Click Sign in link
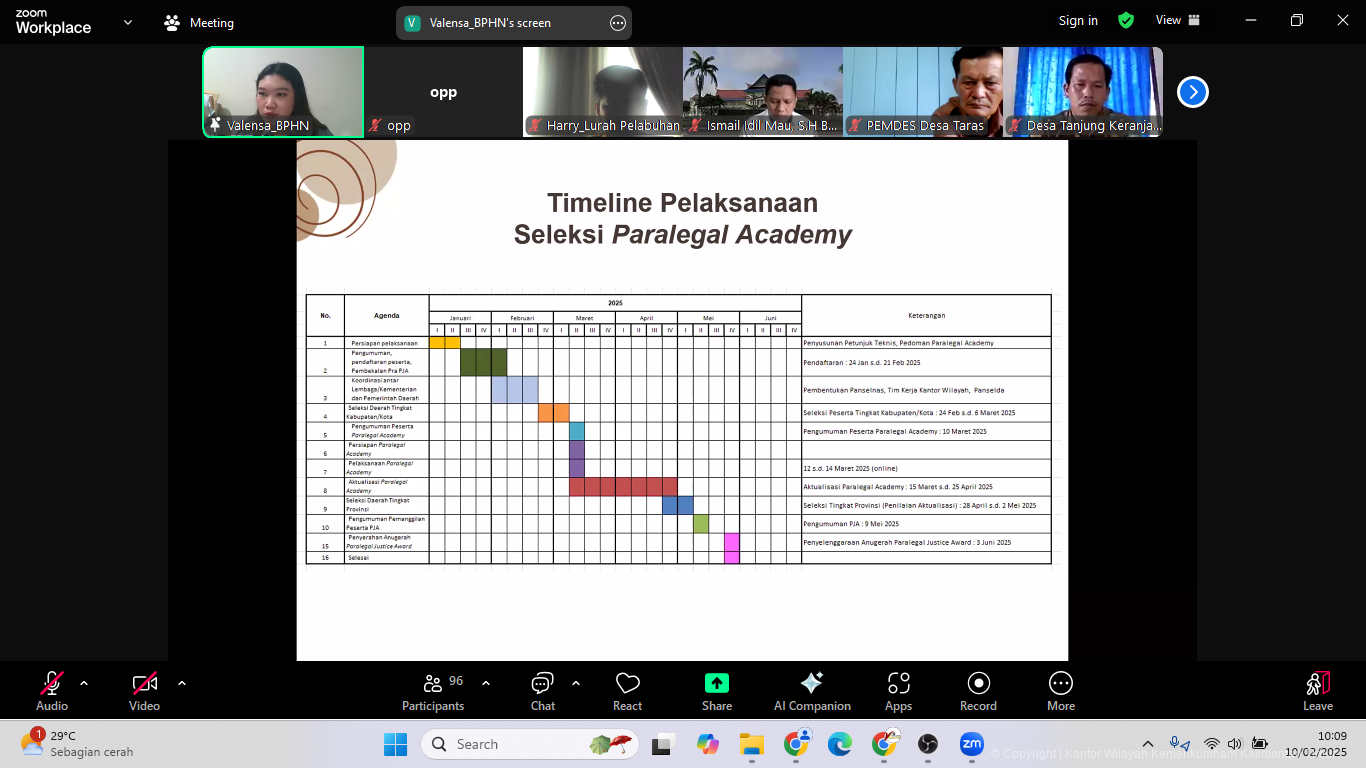Screen dimensions: 1366x768 click(x=1078, y=20)
